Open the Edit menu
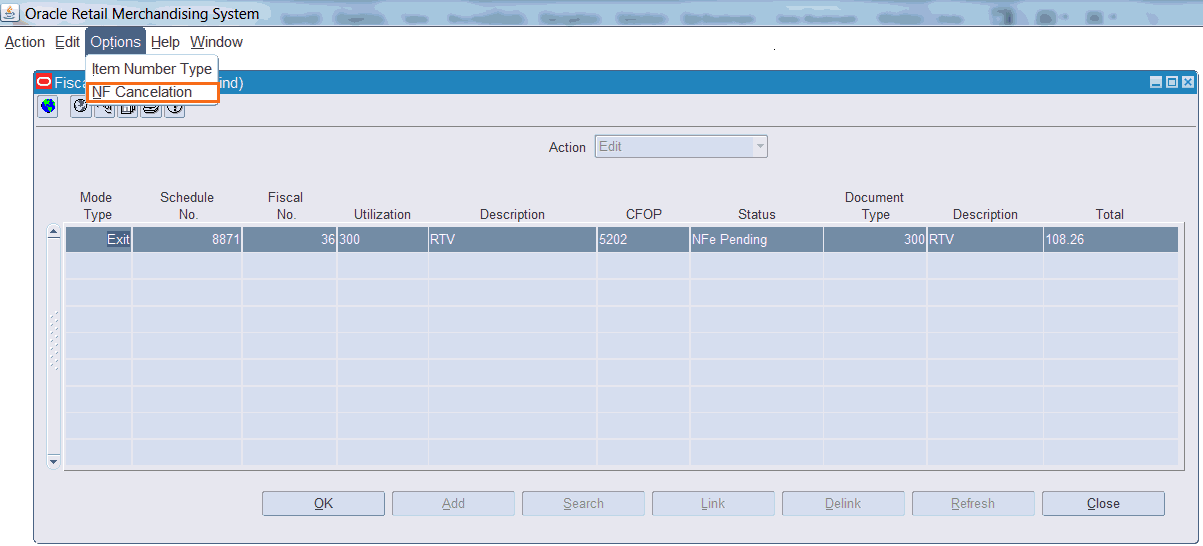Image resolution: width=1203 pixels, height=546 pixels. [67, 42]
